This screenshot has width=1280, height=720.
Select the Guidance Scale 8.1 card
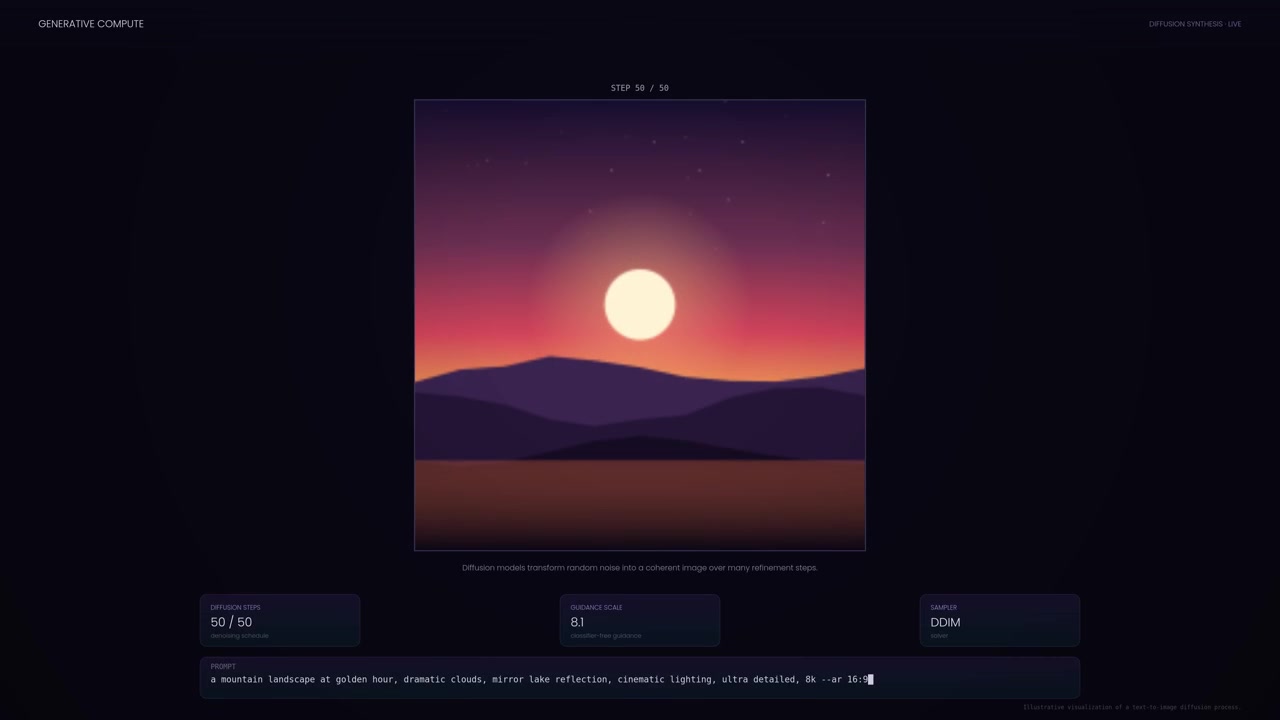click(x=640, y=621)
